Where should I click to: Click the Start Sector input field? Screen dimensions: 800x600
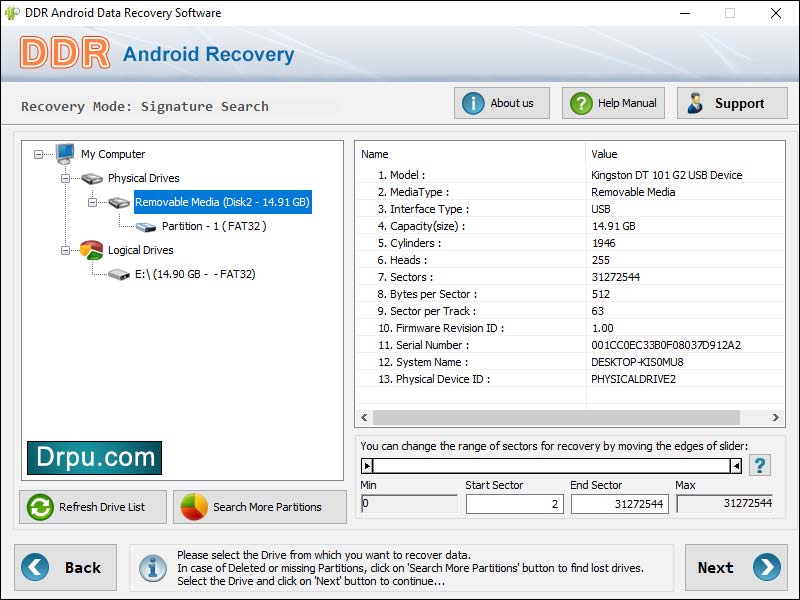[x=513, y=504]
